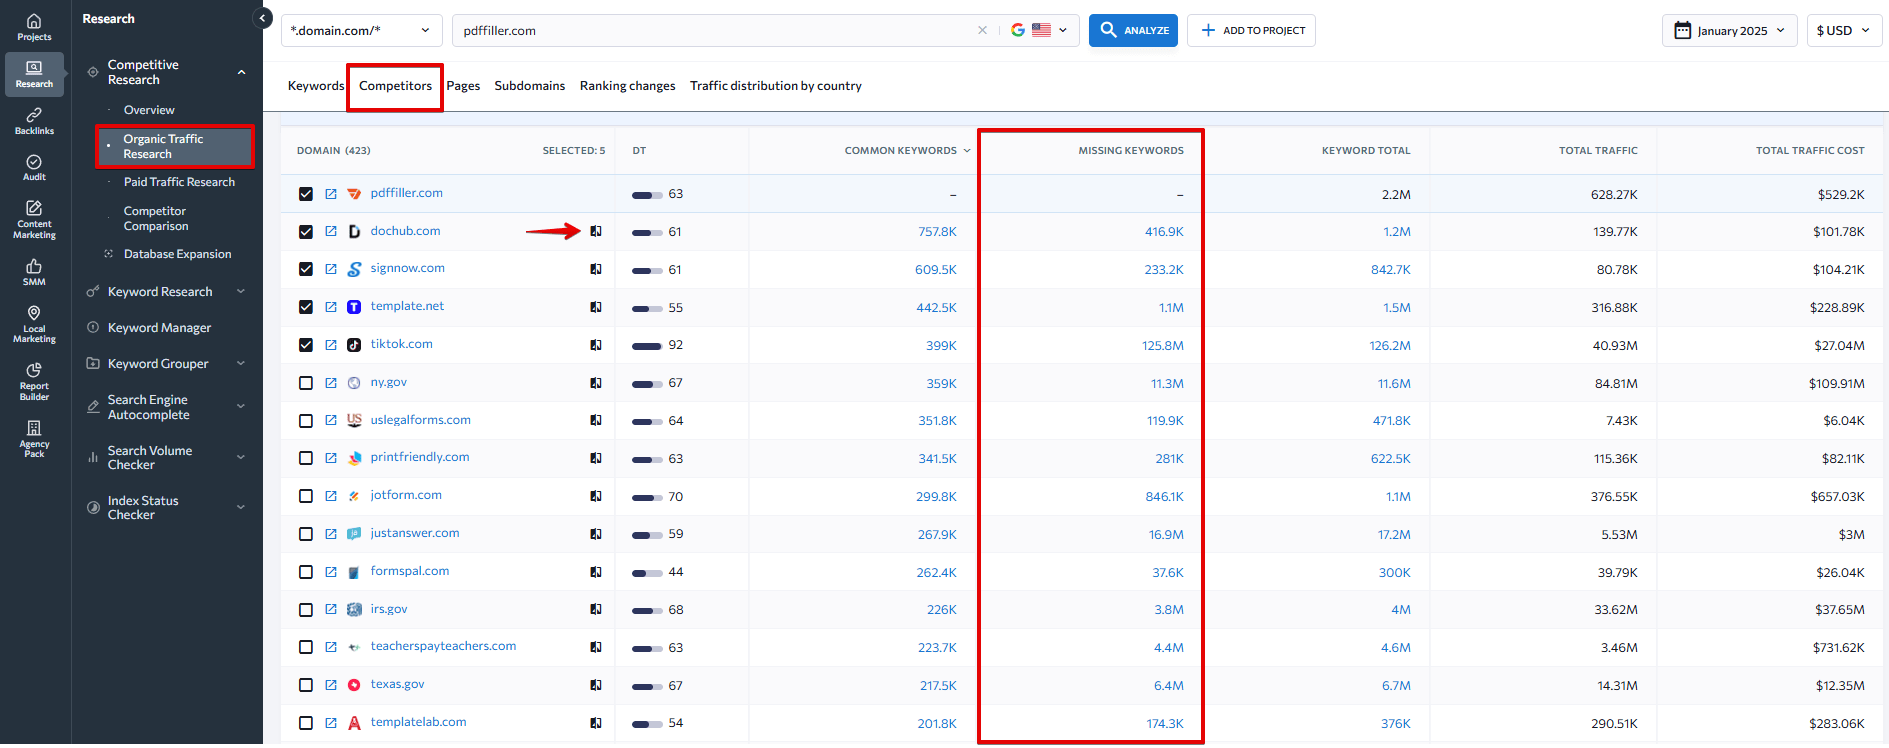Check the jotform.com checkbox
Image resolution: width=1889 pixels, height=748 pixels.
click(306, 496)
